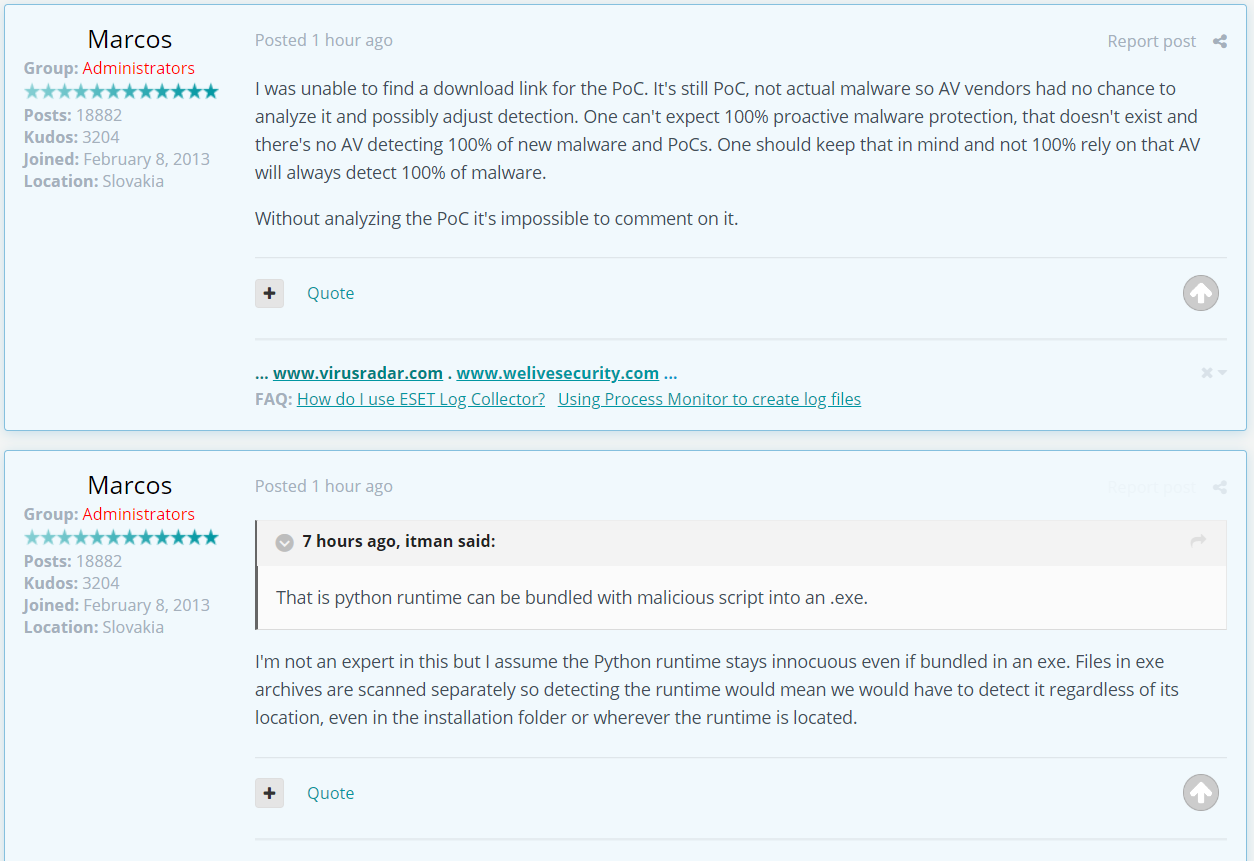Open Marcos profile from first post
Image resolution: width=1254 pixels, height=861 pixels.
130,39
